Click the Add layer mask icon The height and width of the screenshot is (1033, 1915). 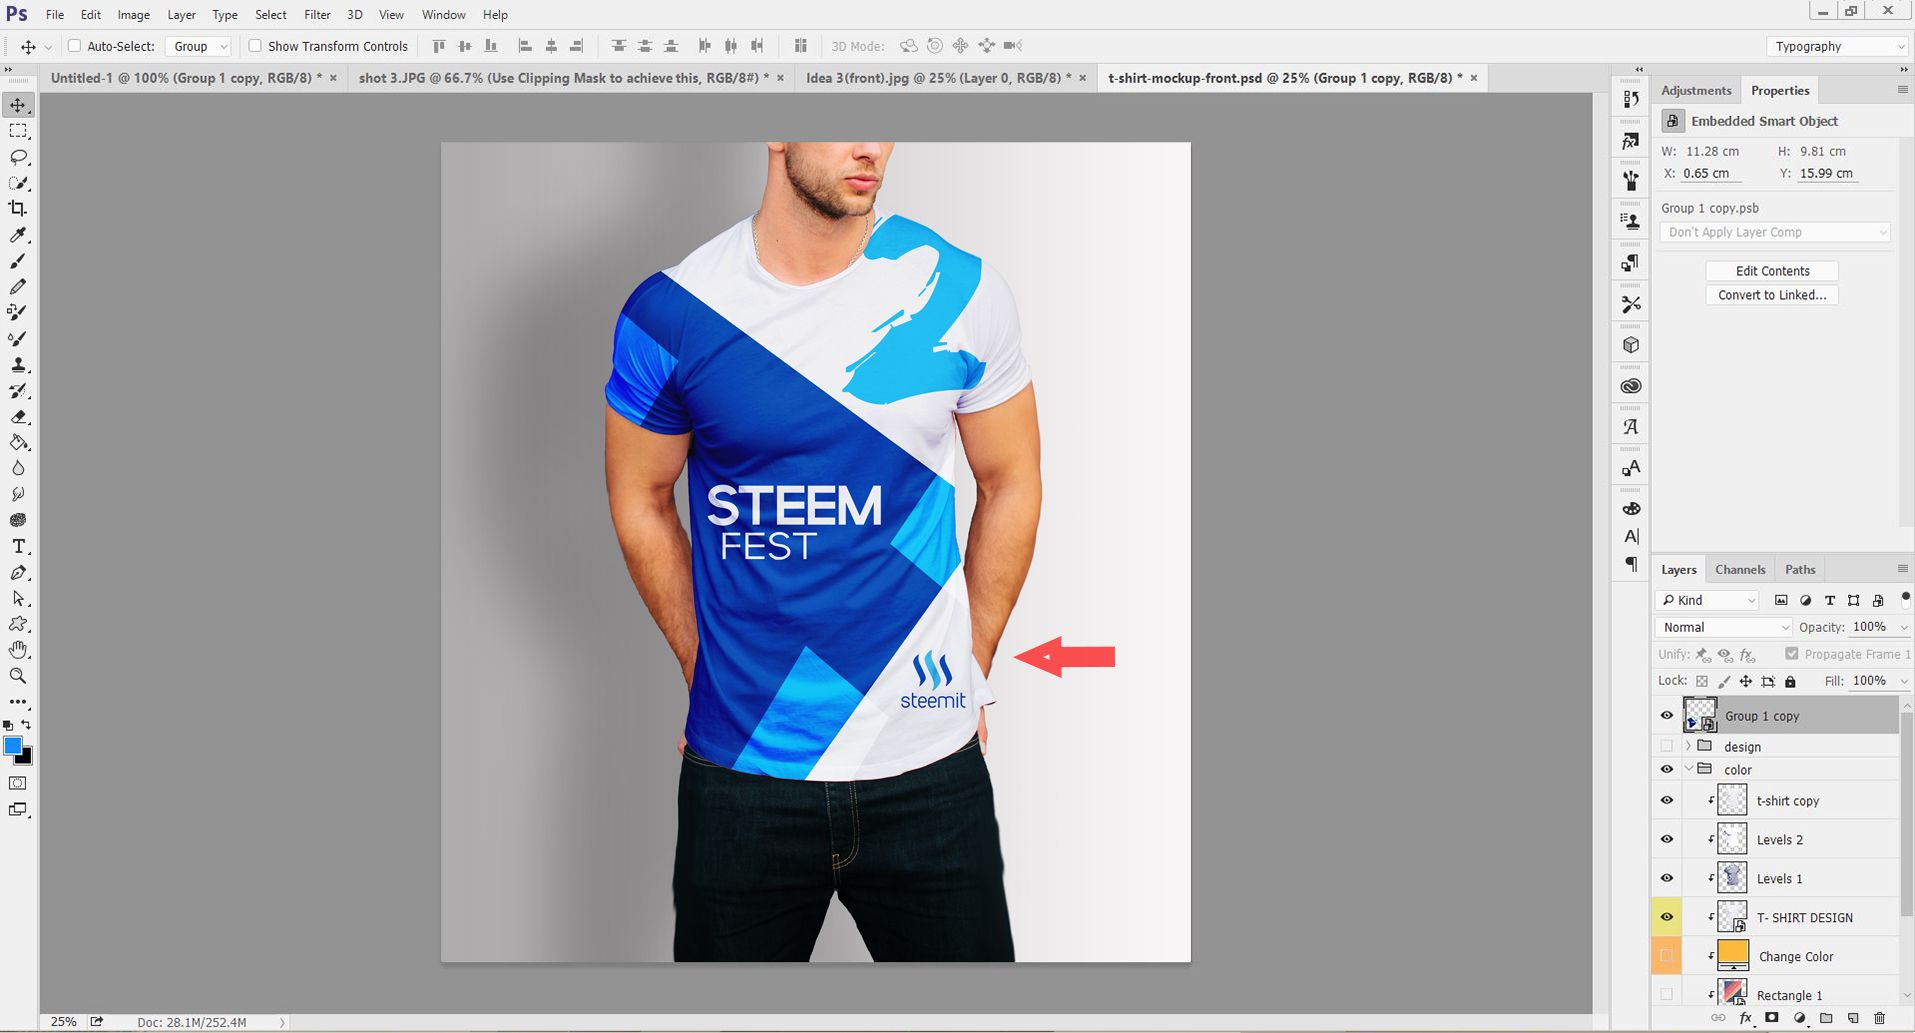1772,1018
